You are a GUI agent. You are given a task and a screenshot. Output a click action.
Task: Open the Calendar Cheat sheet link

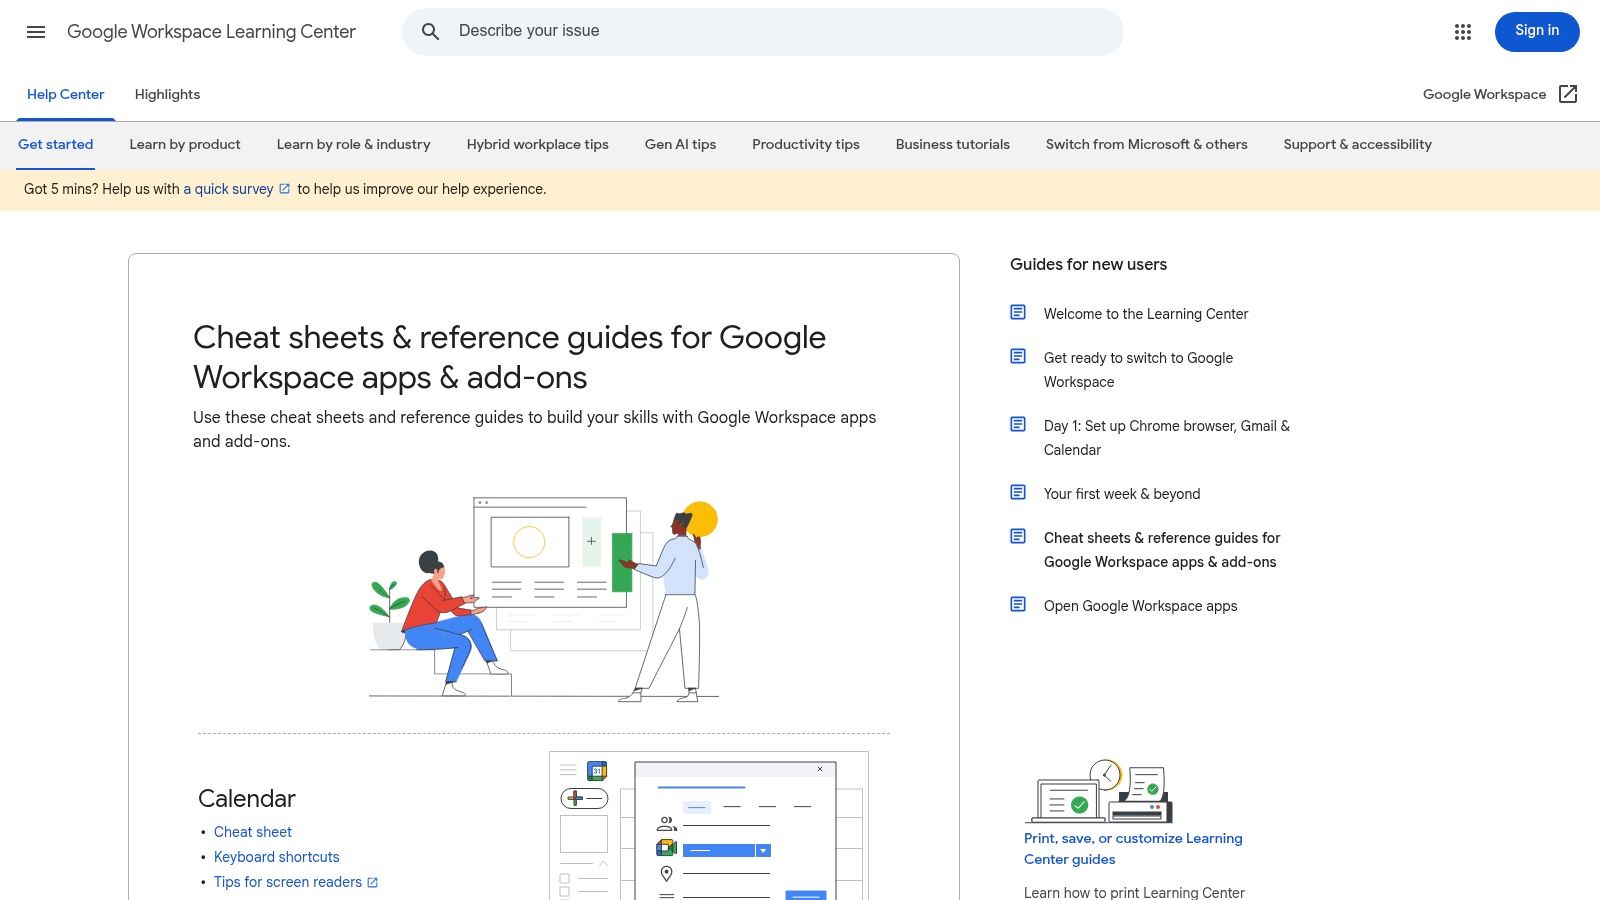(252, 831)
